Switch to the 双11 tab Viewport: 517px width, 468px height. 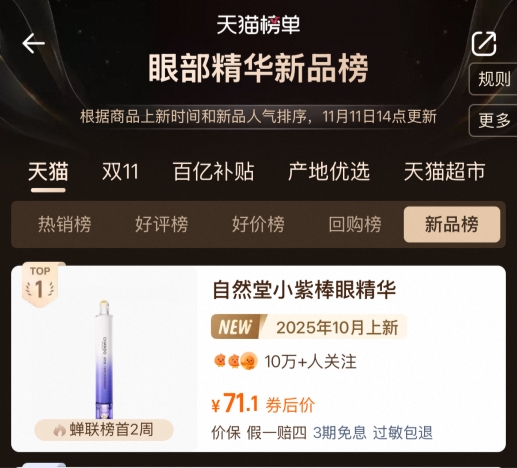pyautogui.click(x=120, y=172)
